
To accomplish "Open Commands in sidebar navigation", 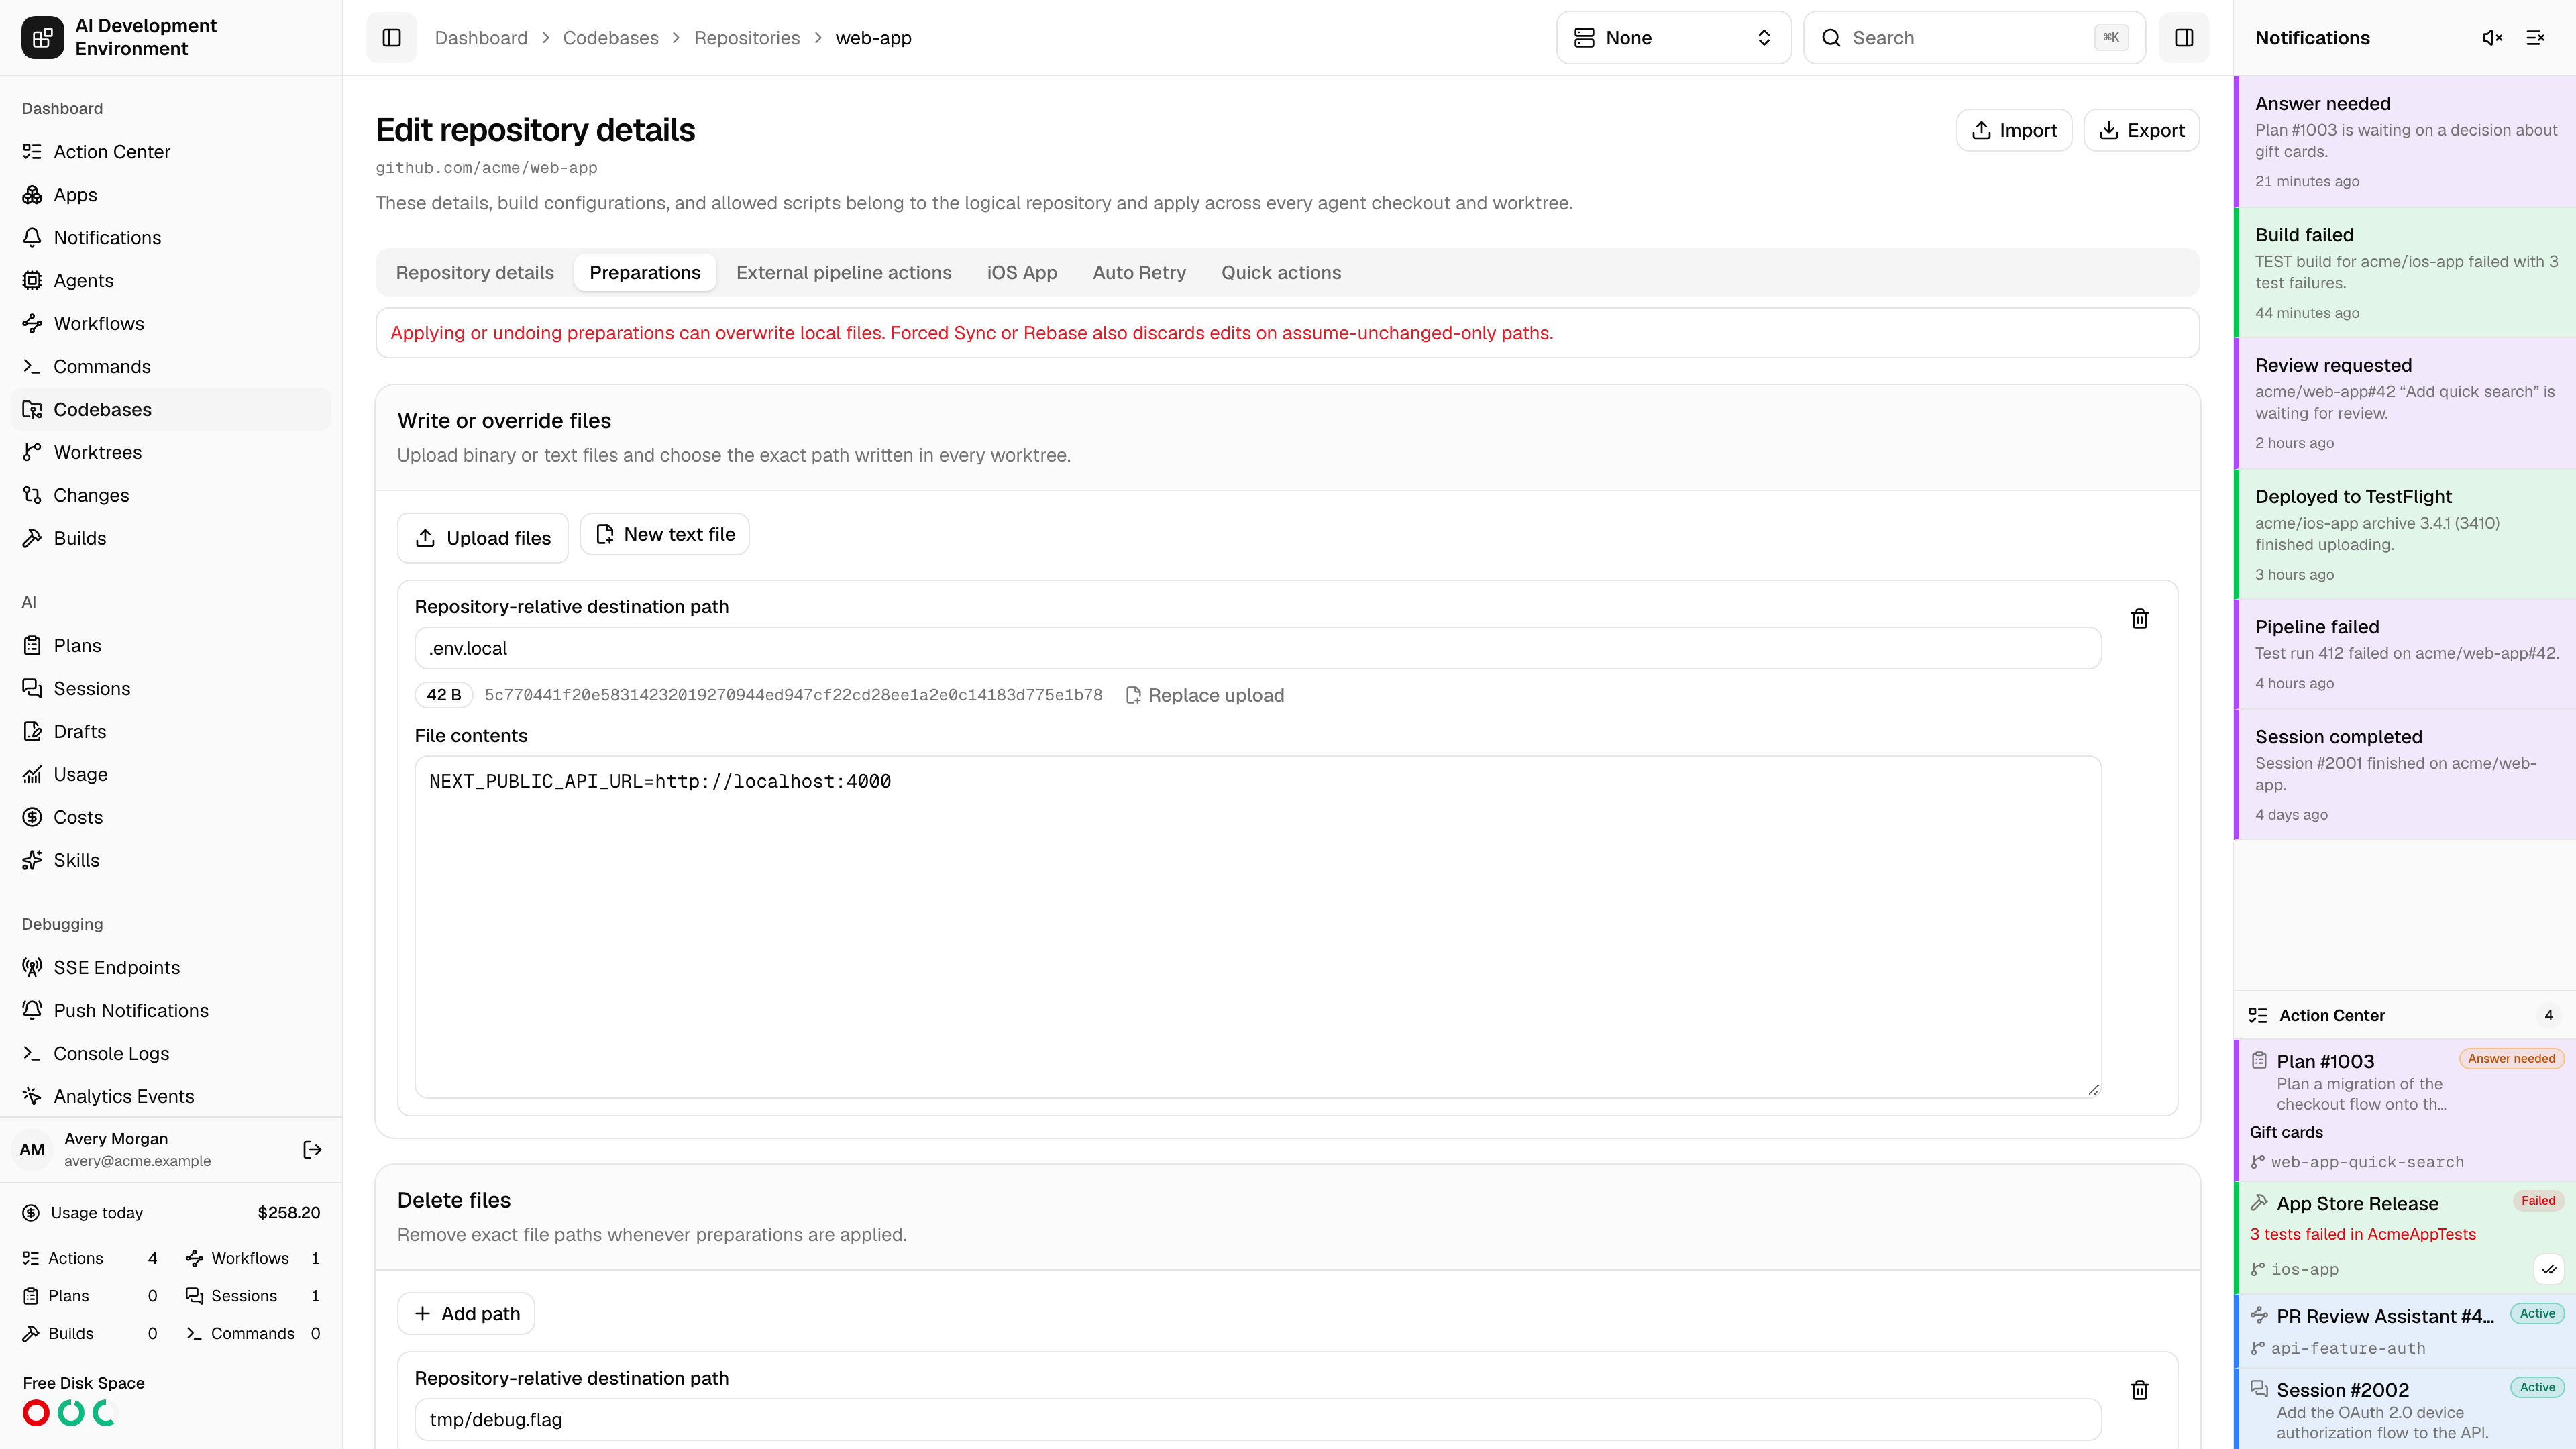I will coord(171,367).
